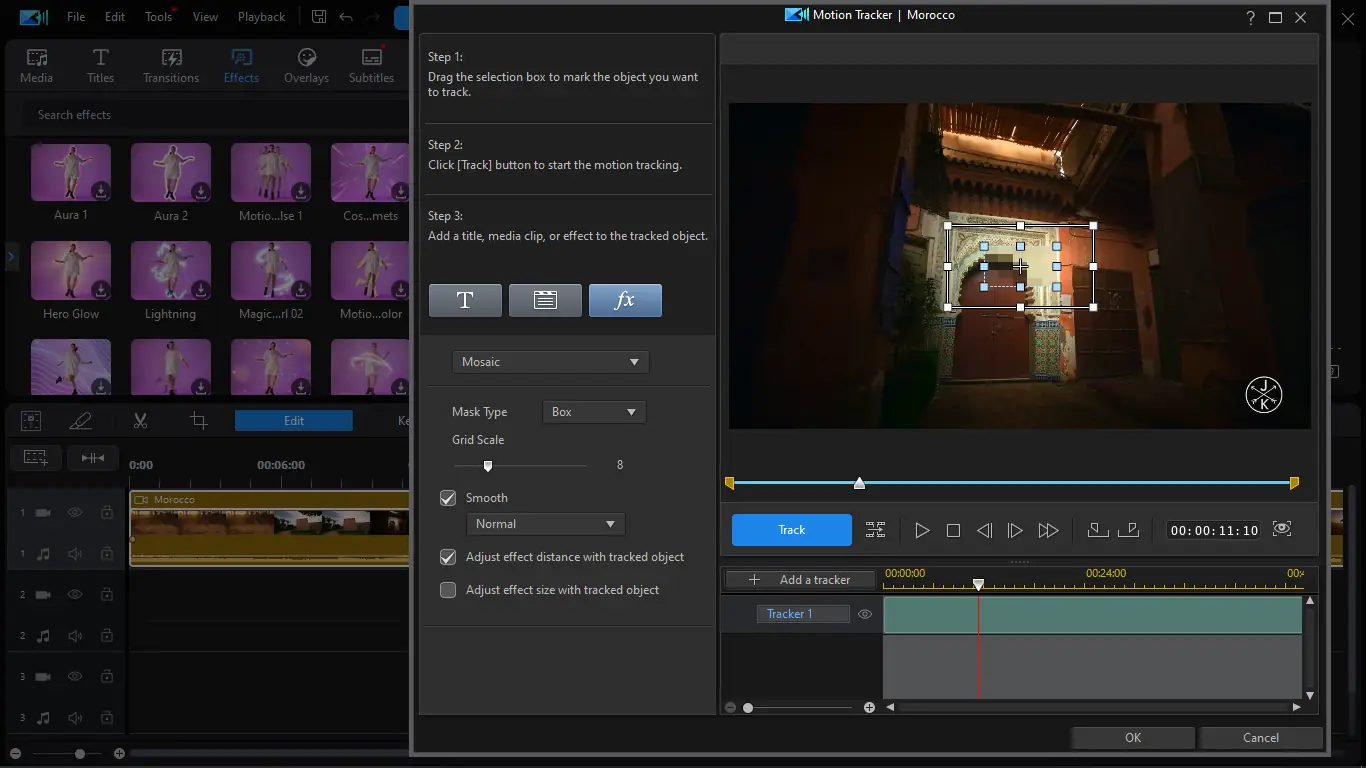Open the Normal smooth level dropdown

pyautogui.click(x=545, y=524)
